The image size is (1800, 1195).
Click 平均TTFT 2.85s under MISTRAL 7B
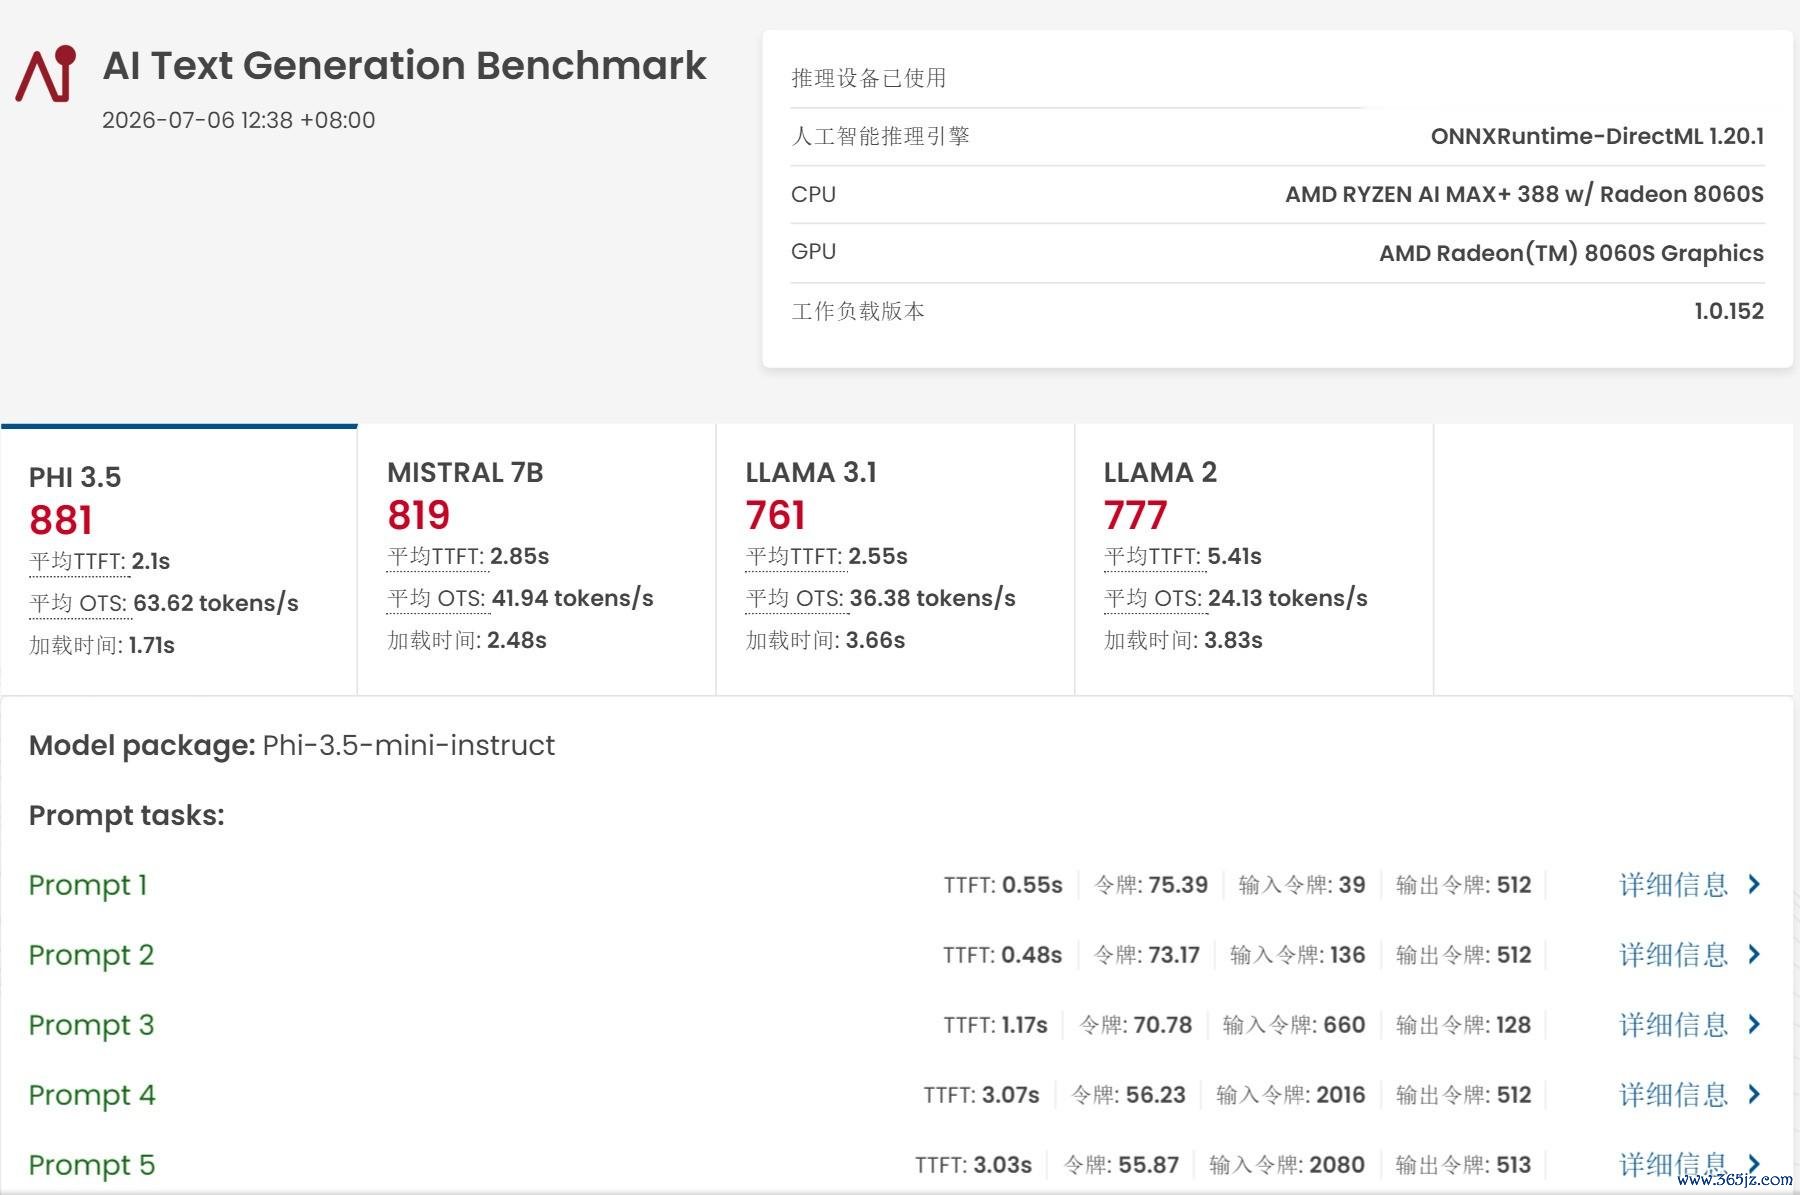pyautogui.click(x=469, y=556)
